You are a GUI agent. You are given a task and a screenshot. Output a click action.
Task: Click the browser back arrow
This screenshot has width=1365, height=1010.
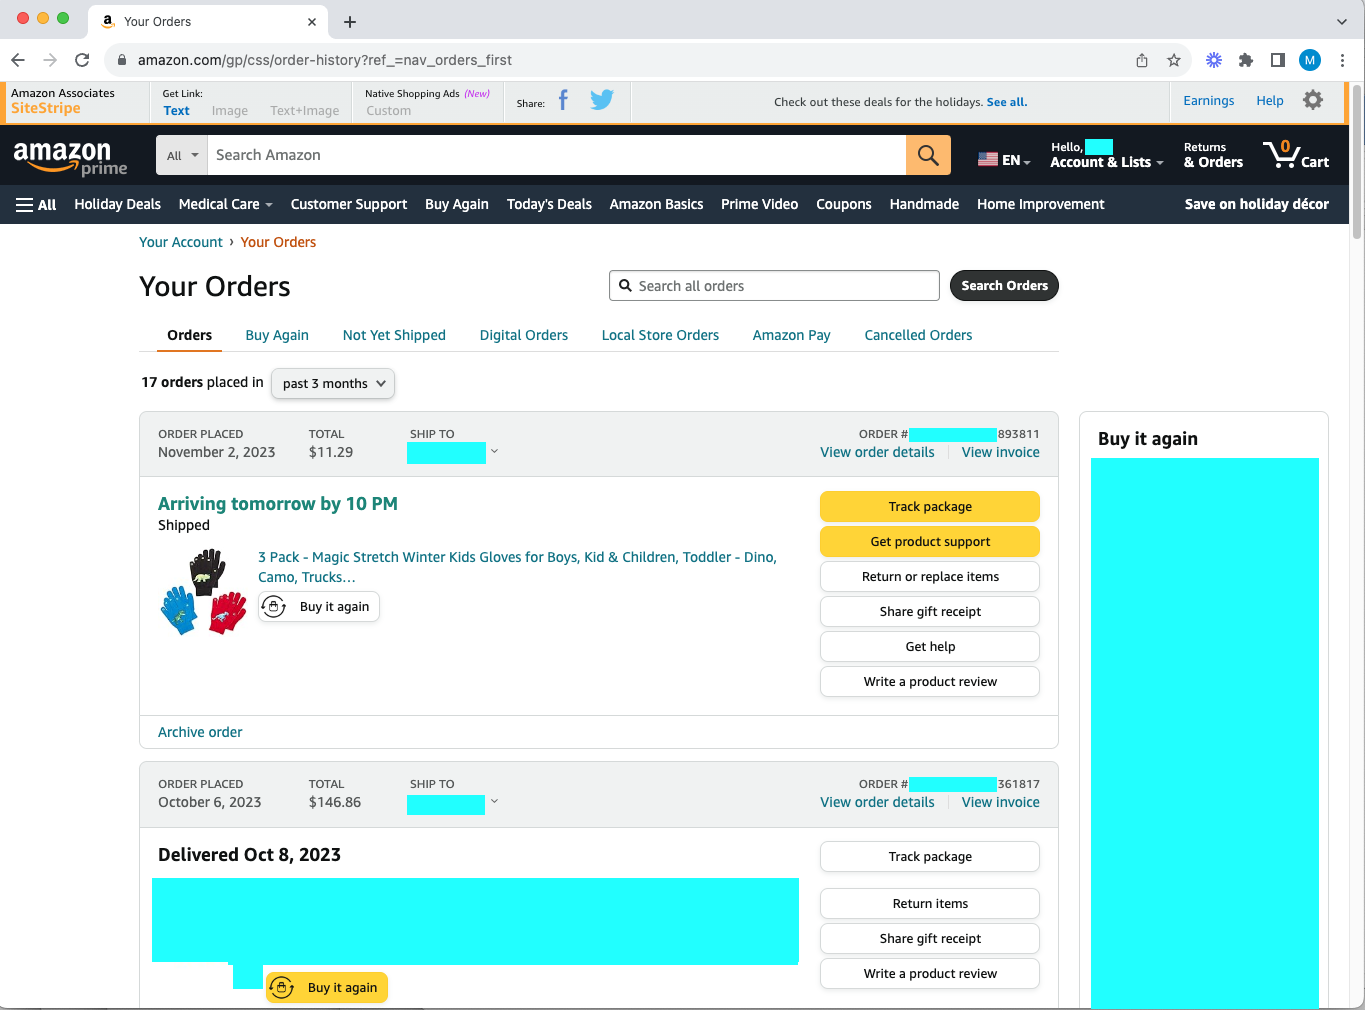coord(17,60)
